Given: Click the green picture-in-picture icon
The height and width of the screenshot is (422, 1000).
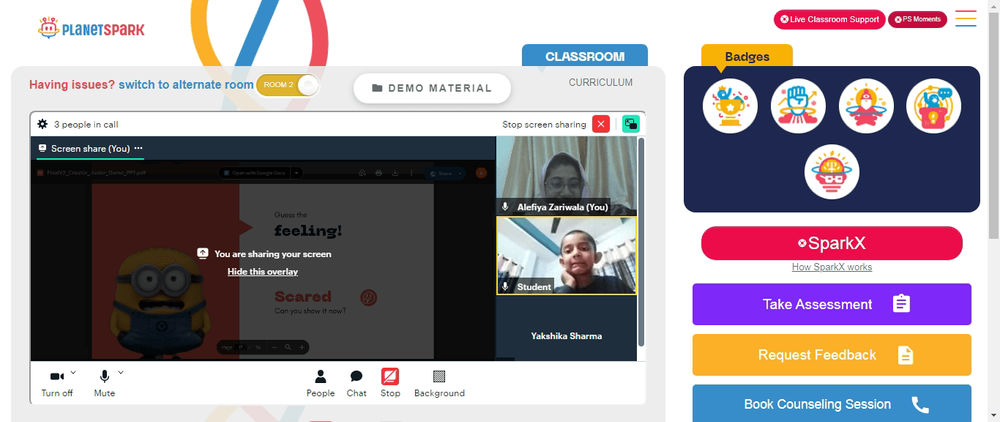Looking at the screenshot, I should [x=631, y=124].
